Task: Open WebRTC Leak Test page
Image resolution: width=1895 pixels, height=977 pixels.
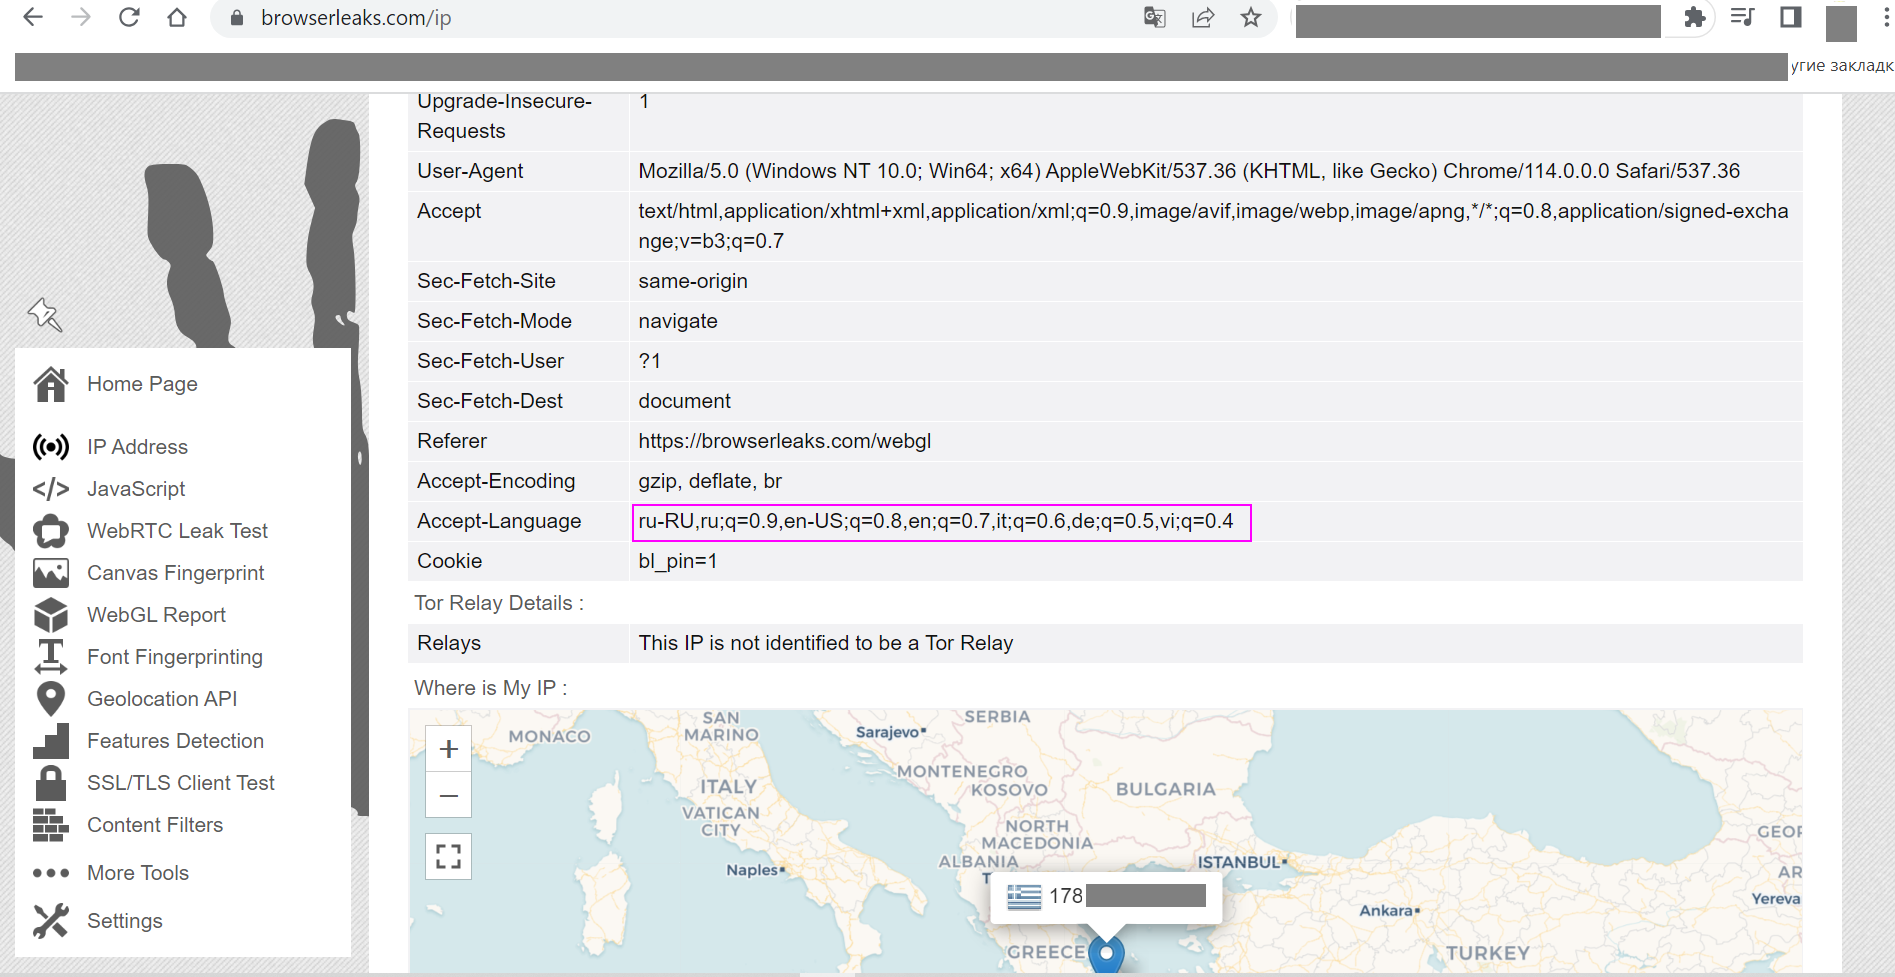Action: (x=177, y=531)
